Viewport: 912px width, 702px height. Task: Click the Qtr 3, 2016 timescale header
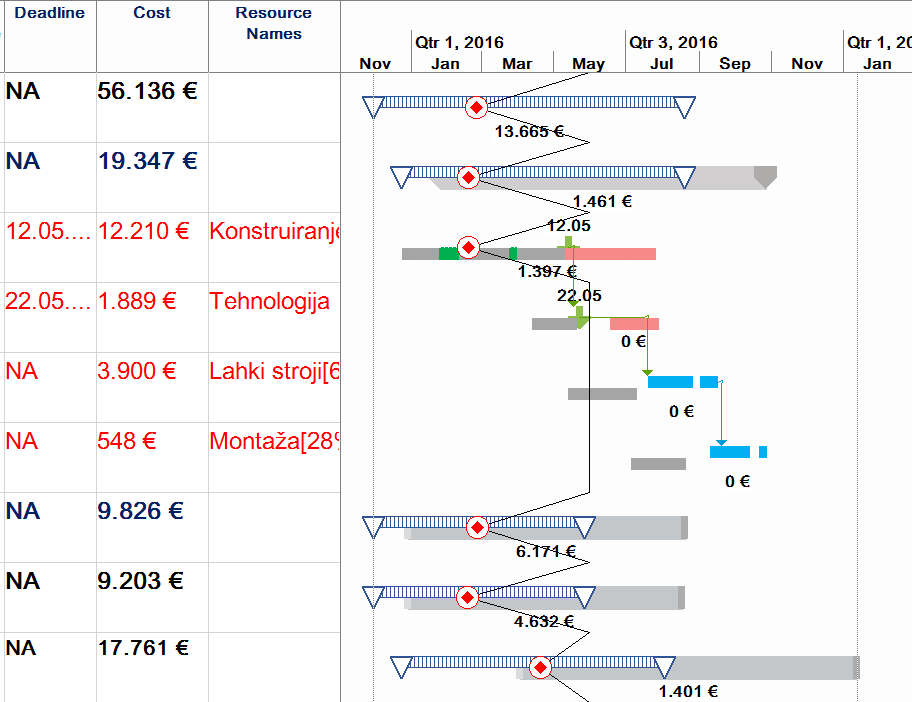(x=673, y=42)
